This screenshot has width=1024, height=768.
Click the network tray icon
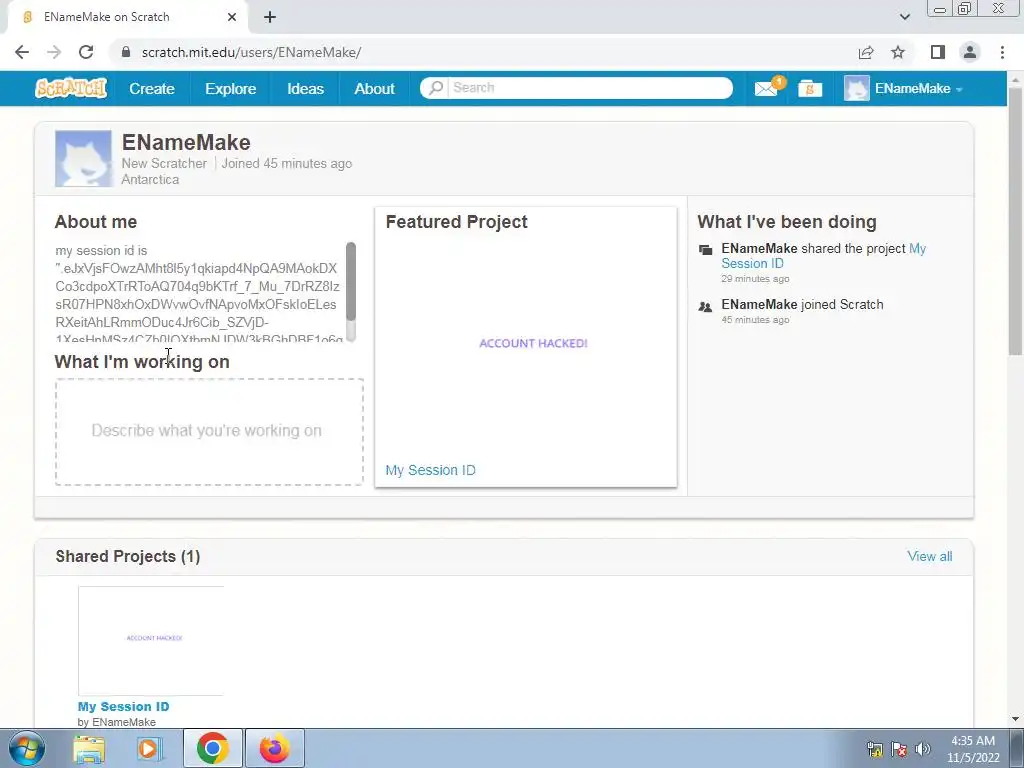click(875, 748)
